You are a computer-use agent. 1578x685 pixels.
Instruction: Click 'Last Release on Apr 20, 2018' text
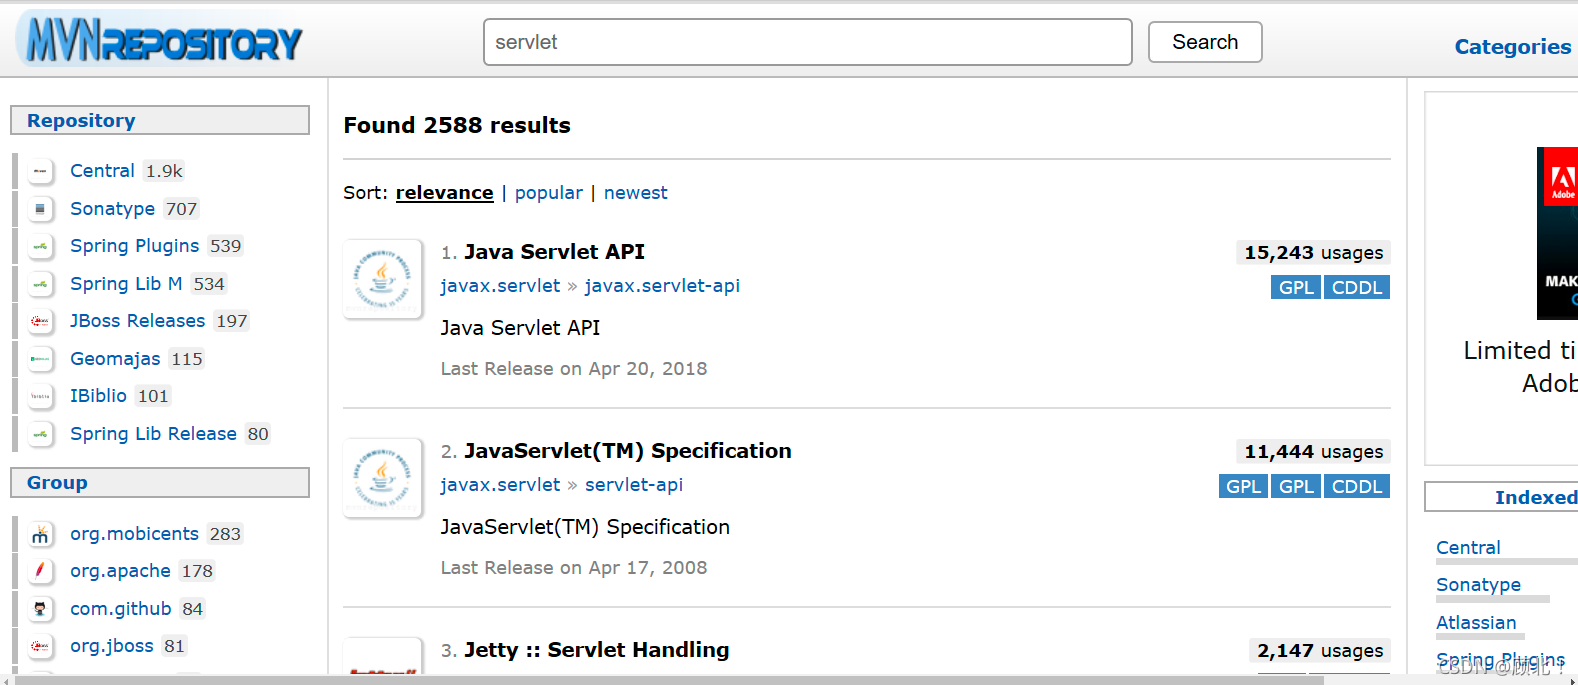click(x=574, y=369)
